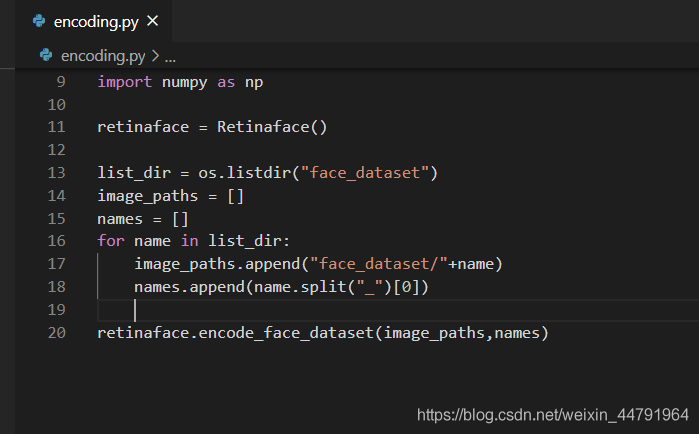
Task: Click the 'names' argument on line 20
Action: coord(517,333)
